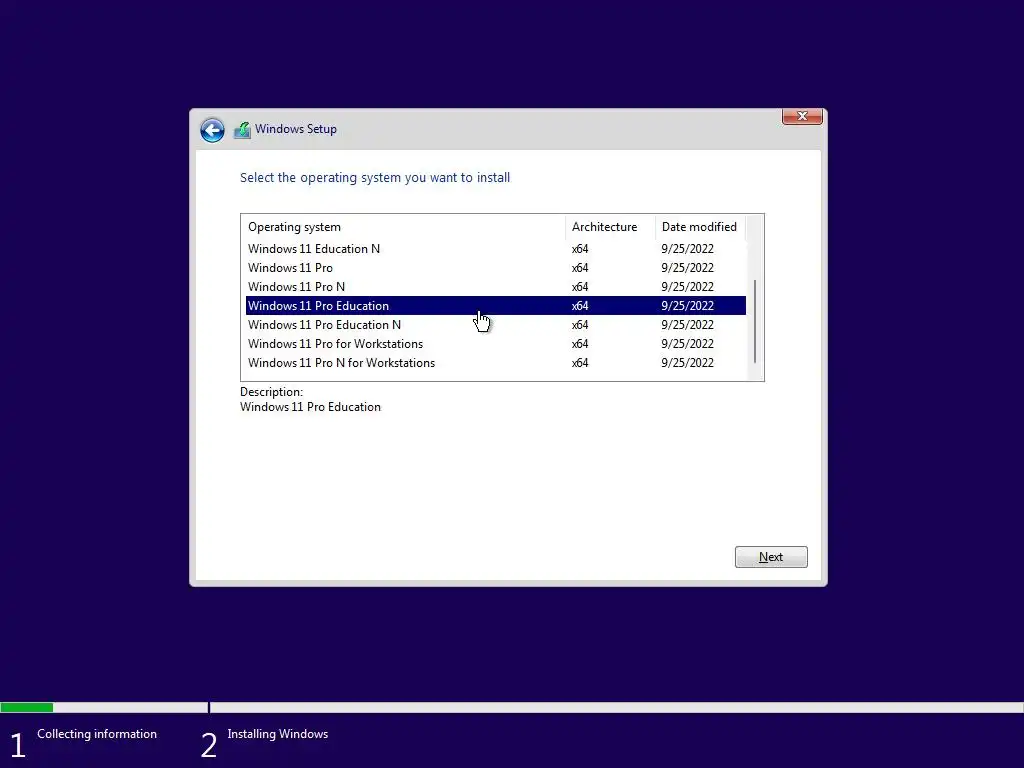The width and height of the screenshot is (1024, 768).
Task: Click x64 in the Windows 11 Pro row
Action: tap(580, 268)
